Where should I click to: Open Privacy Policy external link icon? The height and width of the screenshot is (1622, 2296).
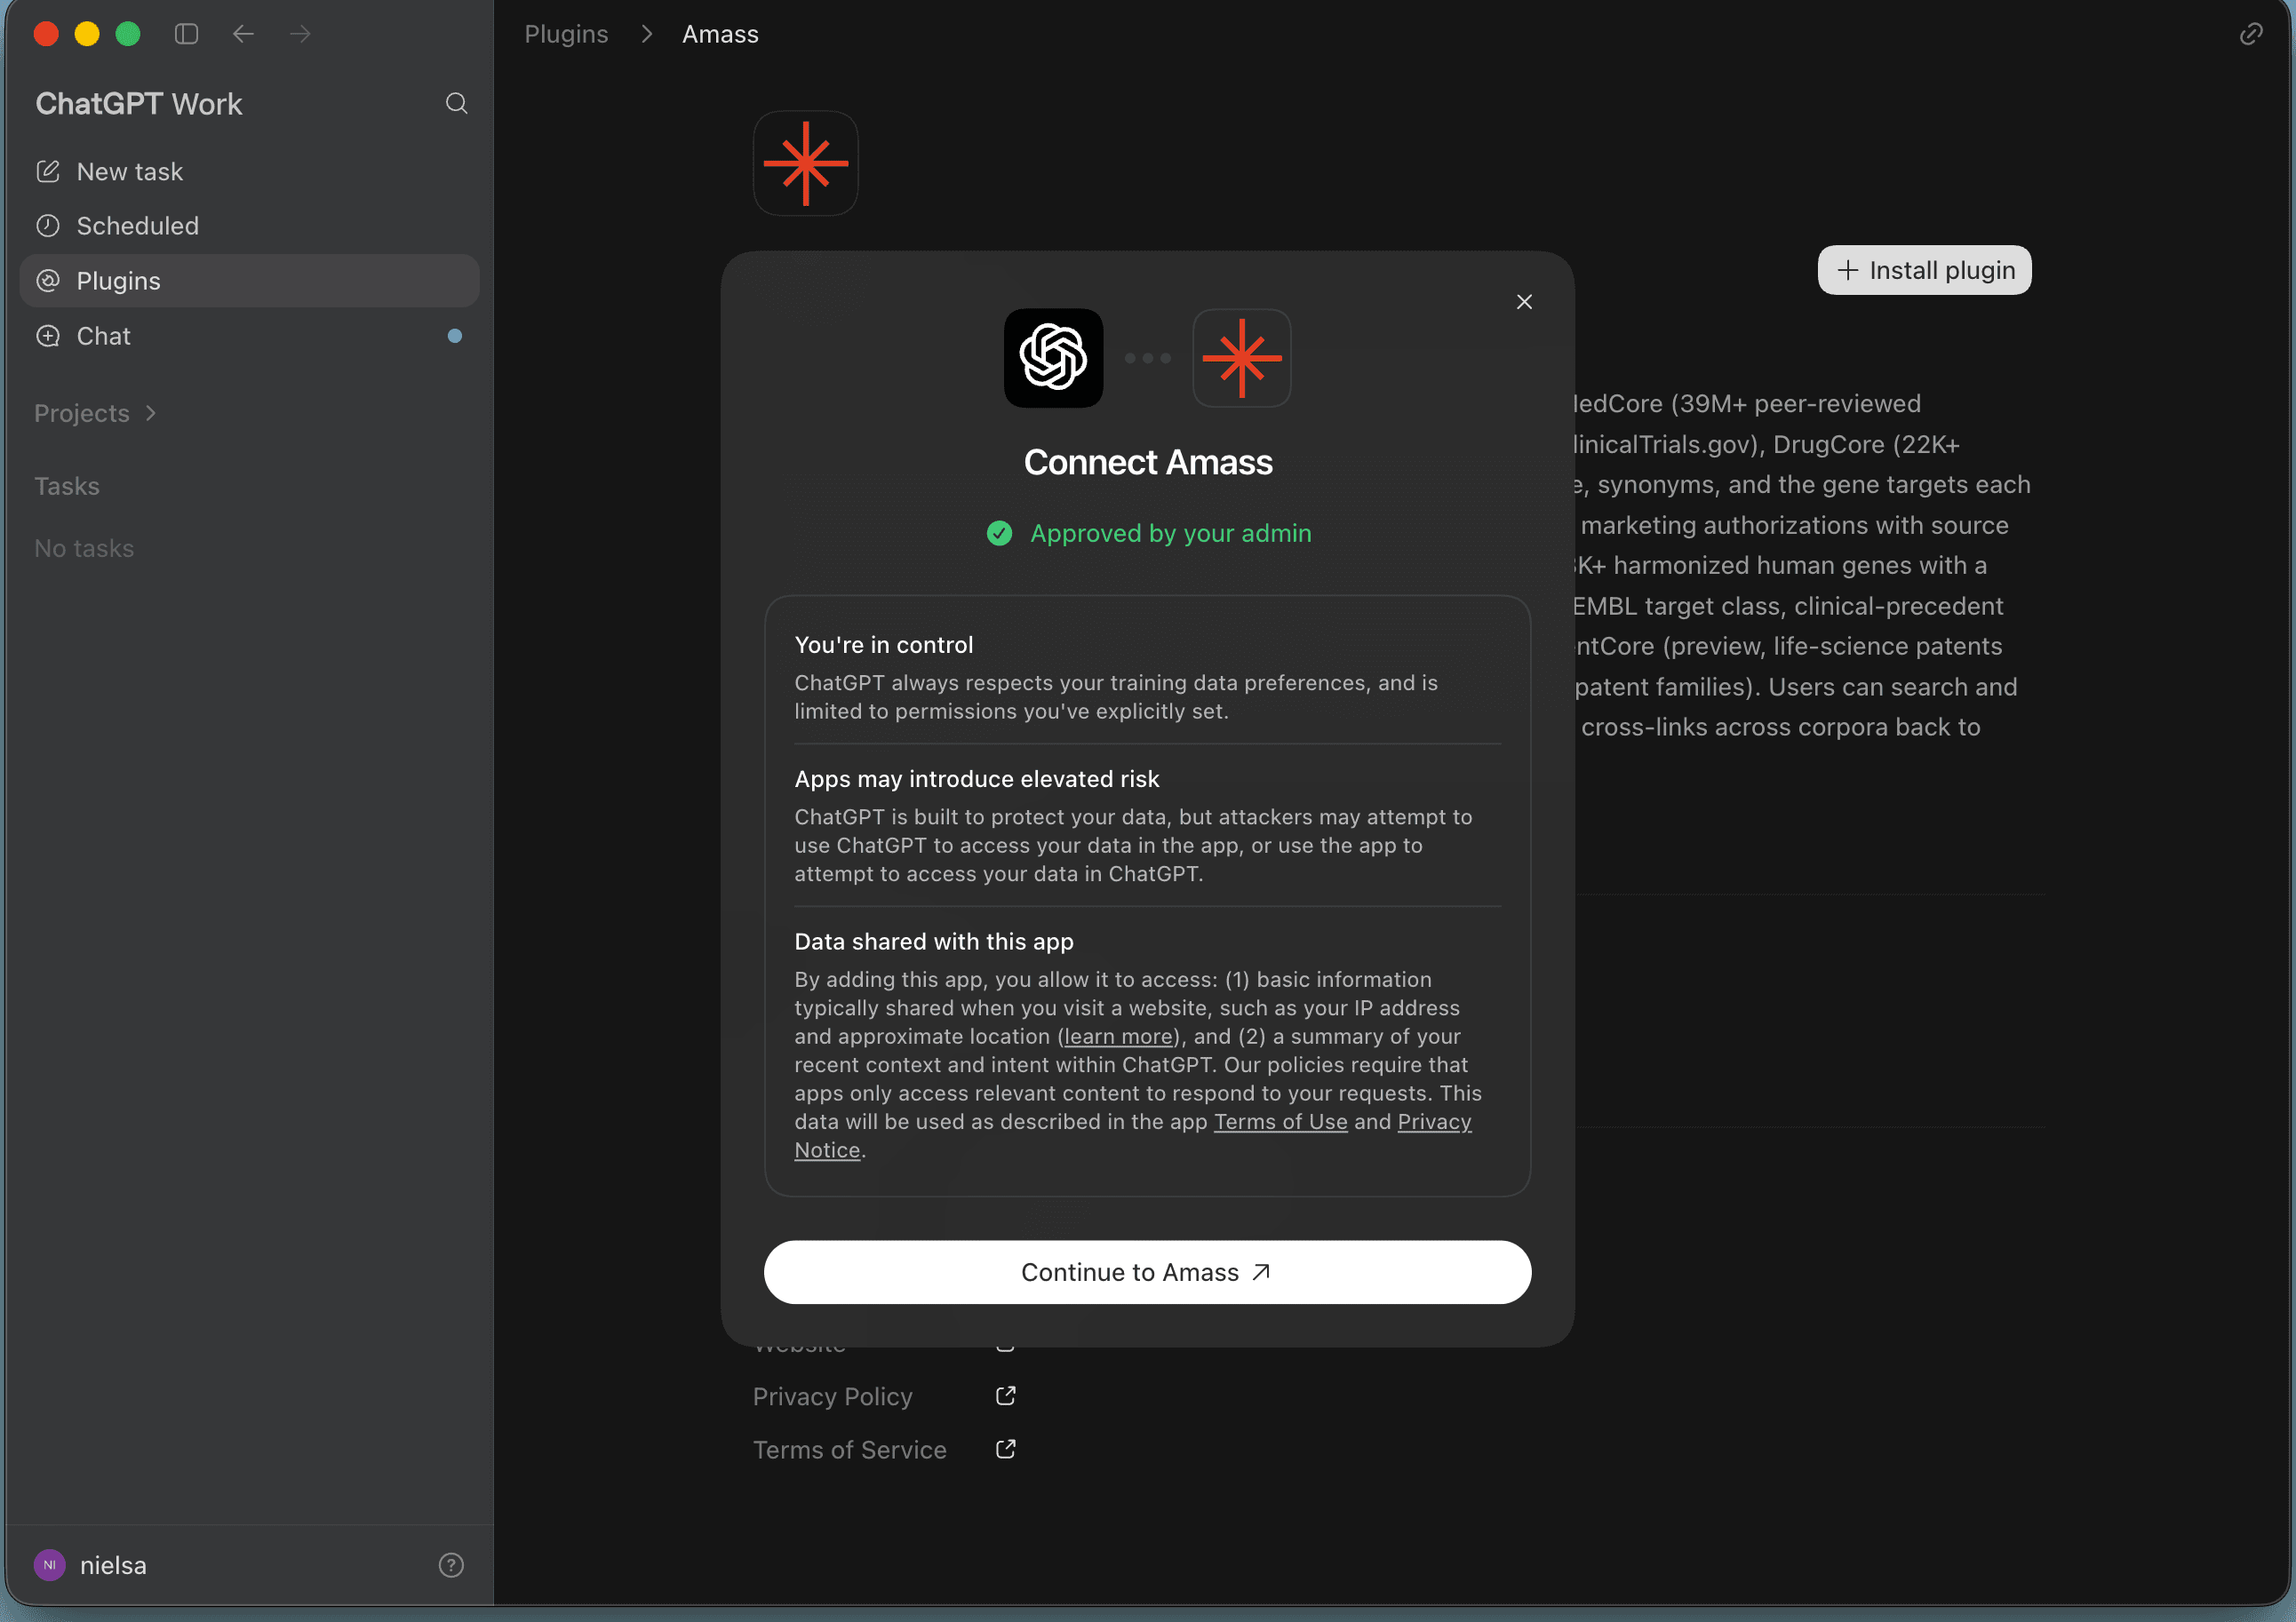(1005, 1396)
